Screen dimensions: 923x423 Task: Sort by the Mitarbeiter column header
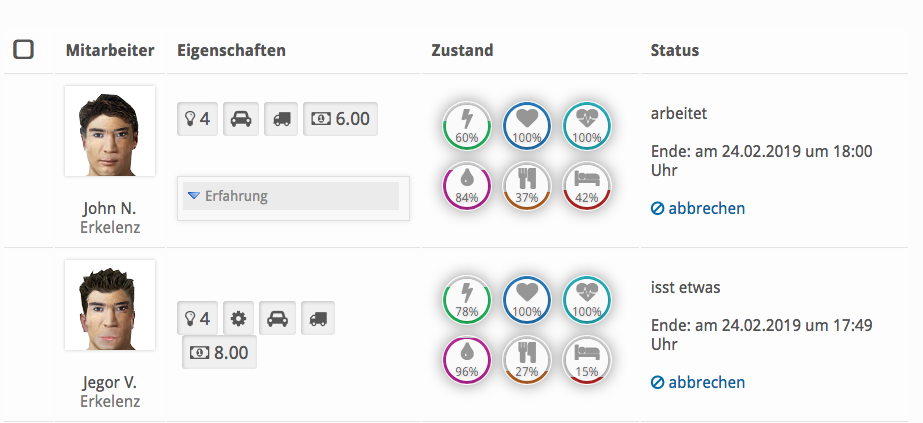tap(110, 50)
